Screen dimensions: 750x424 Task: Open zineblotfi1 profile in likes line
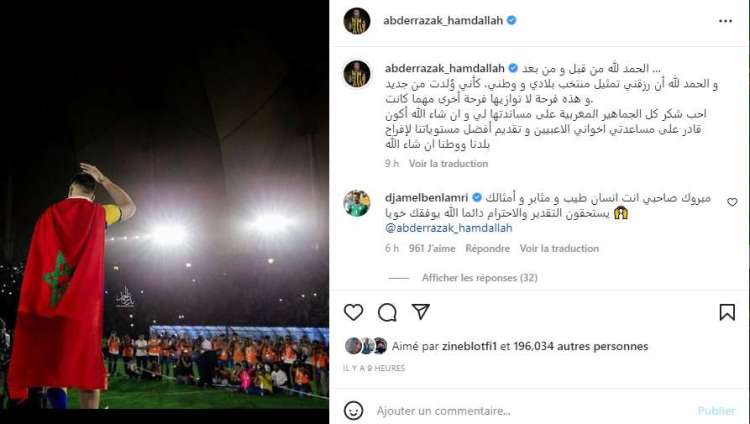pyautogui.click(x=470, y=346)
